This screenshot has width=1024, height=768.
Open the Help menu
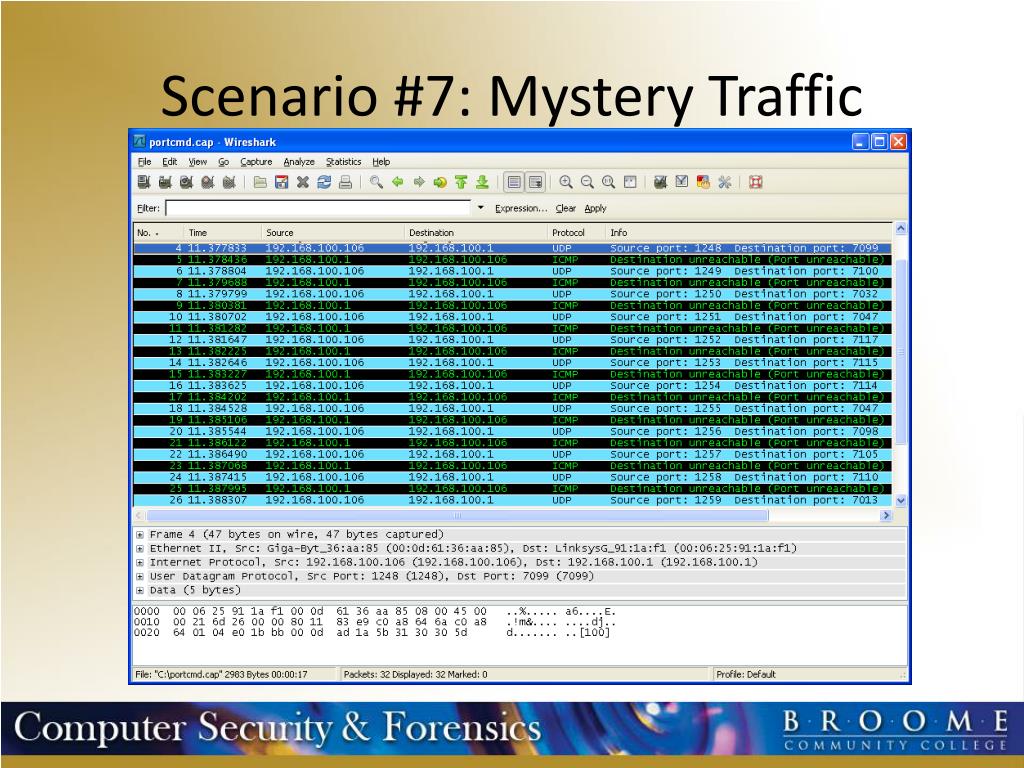coord(381,162)
